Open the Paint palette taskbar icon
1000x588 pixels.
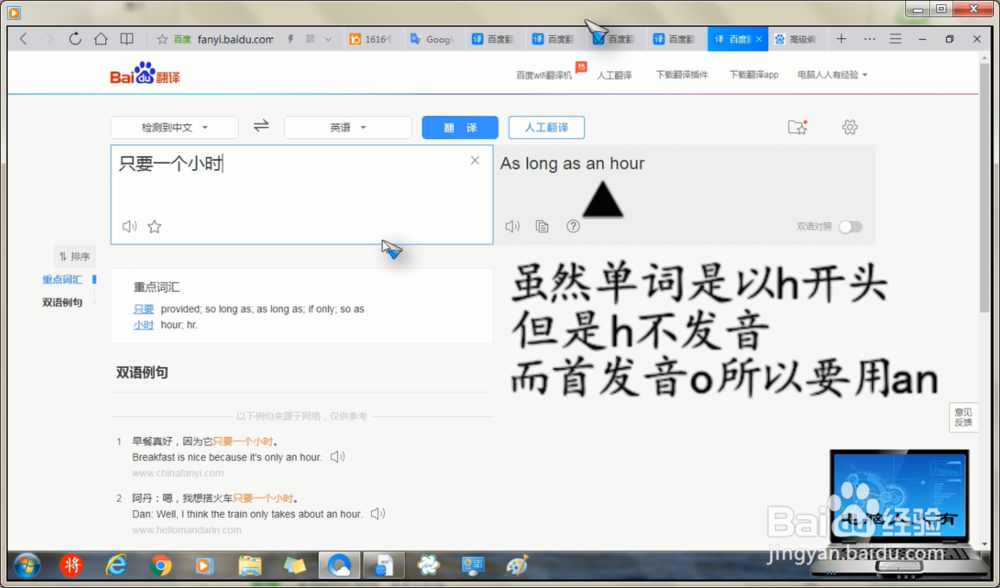[x=517, y=566]
